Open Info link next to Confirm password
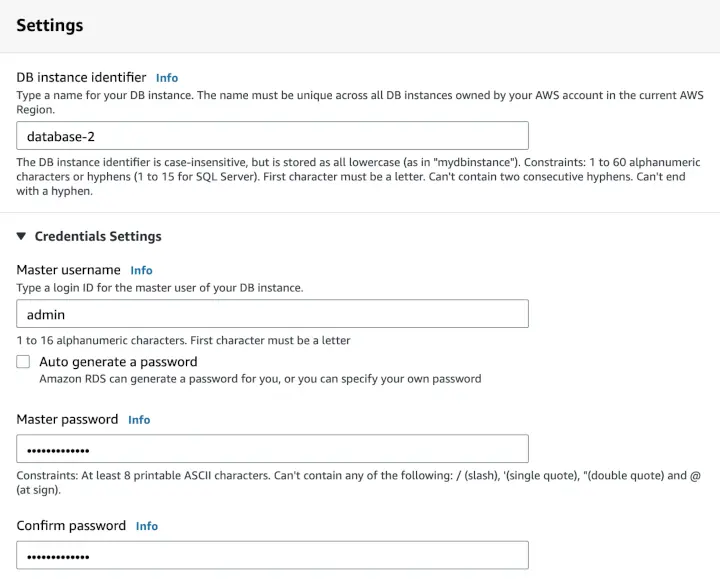720x579 pixels. click(x=147, y=526)
